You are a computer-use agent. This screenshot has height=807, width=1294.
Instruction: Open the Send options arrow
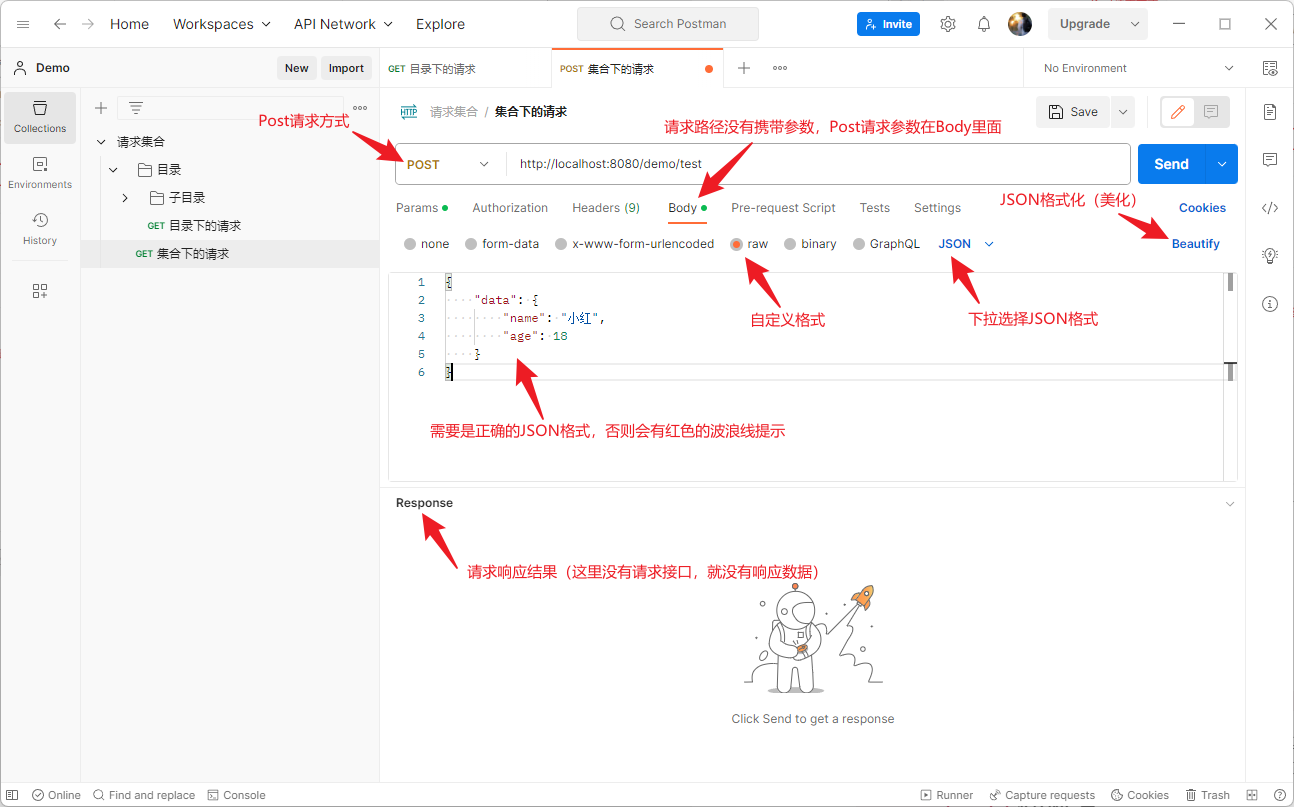pyautogui.click(x=1221, y=164)
